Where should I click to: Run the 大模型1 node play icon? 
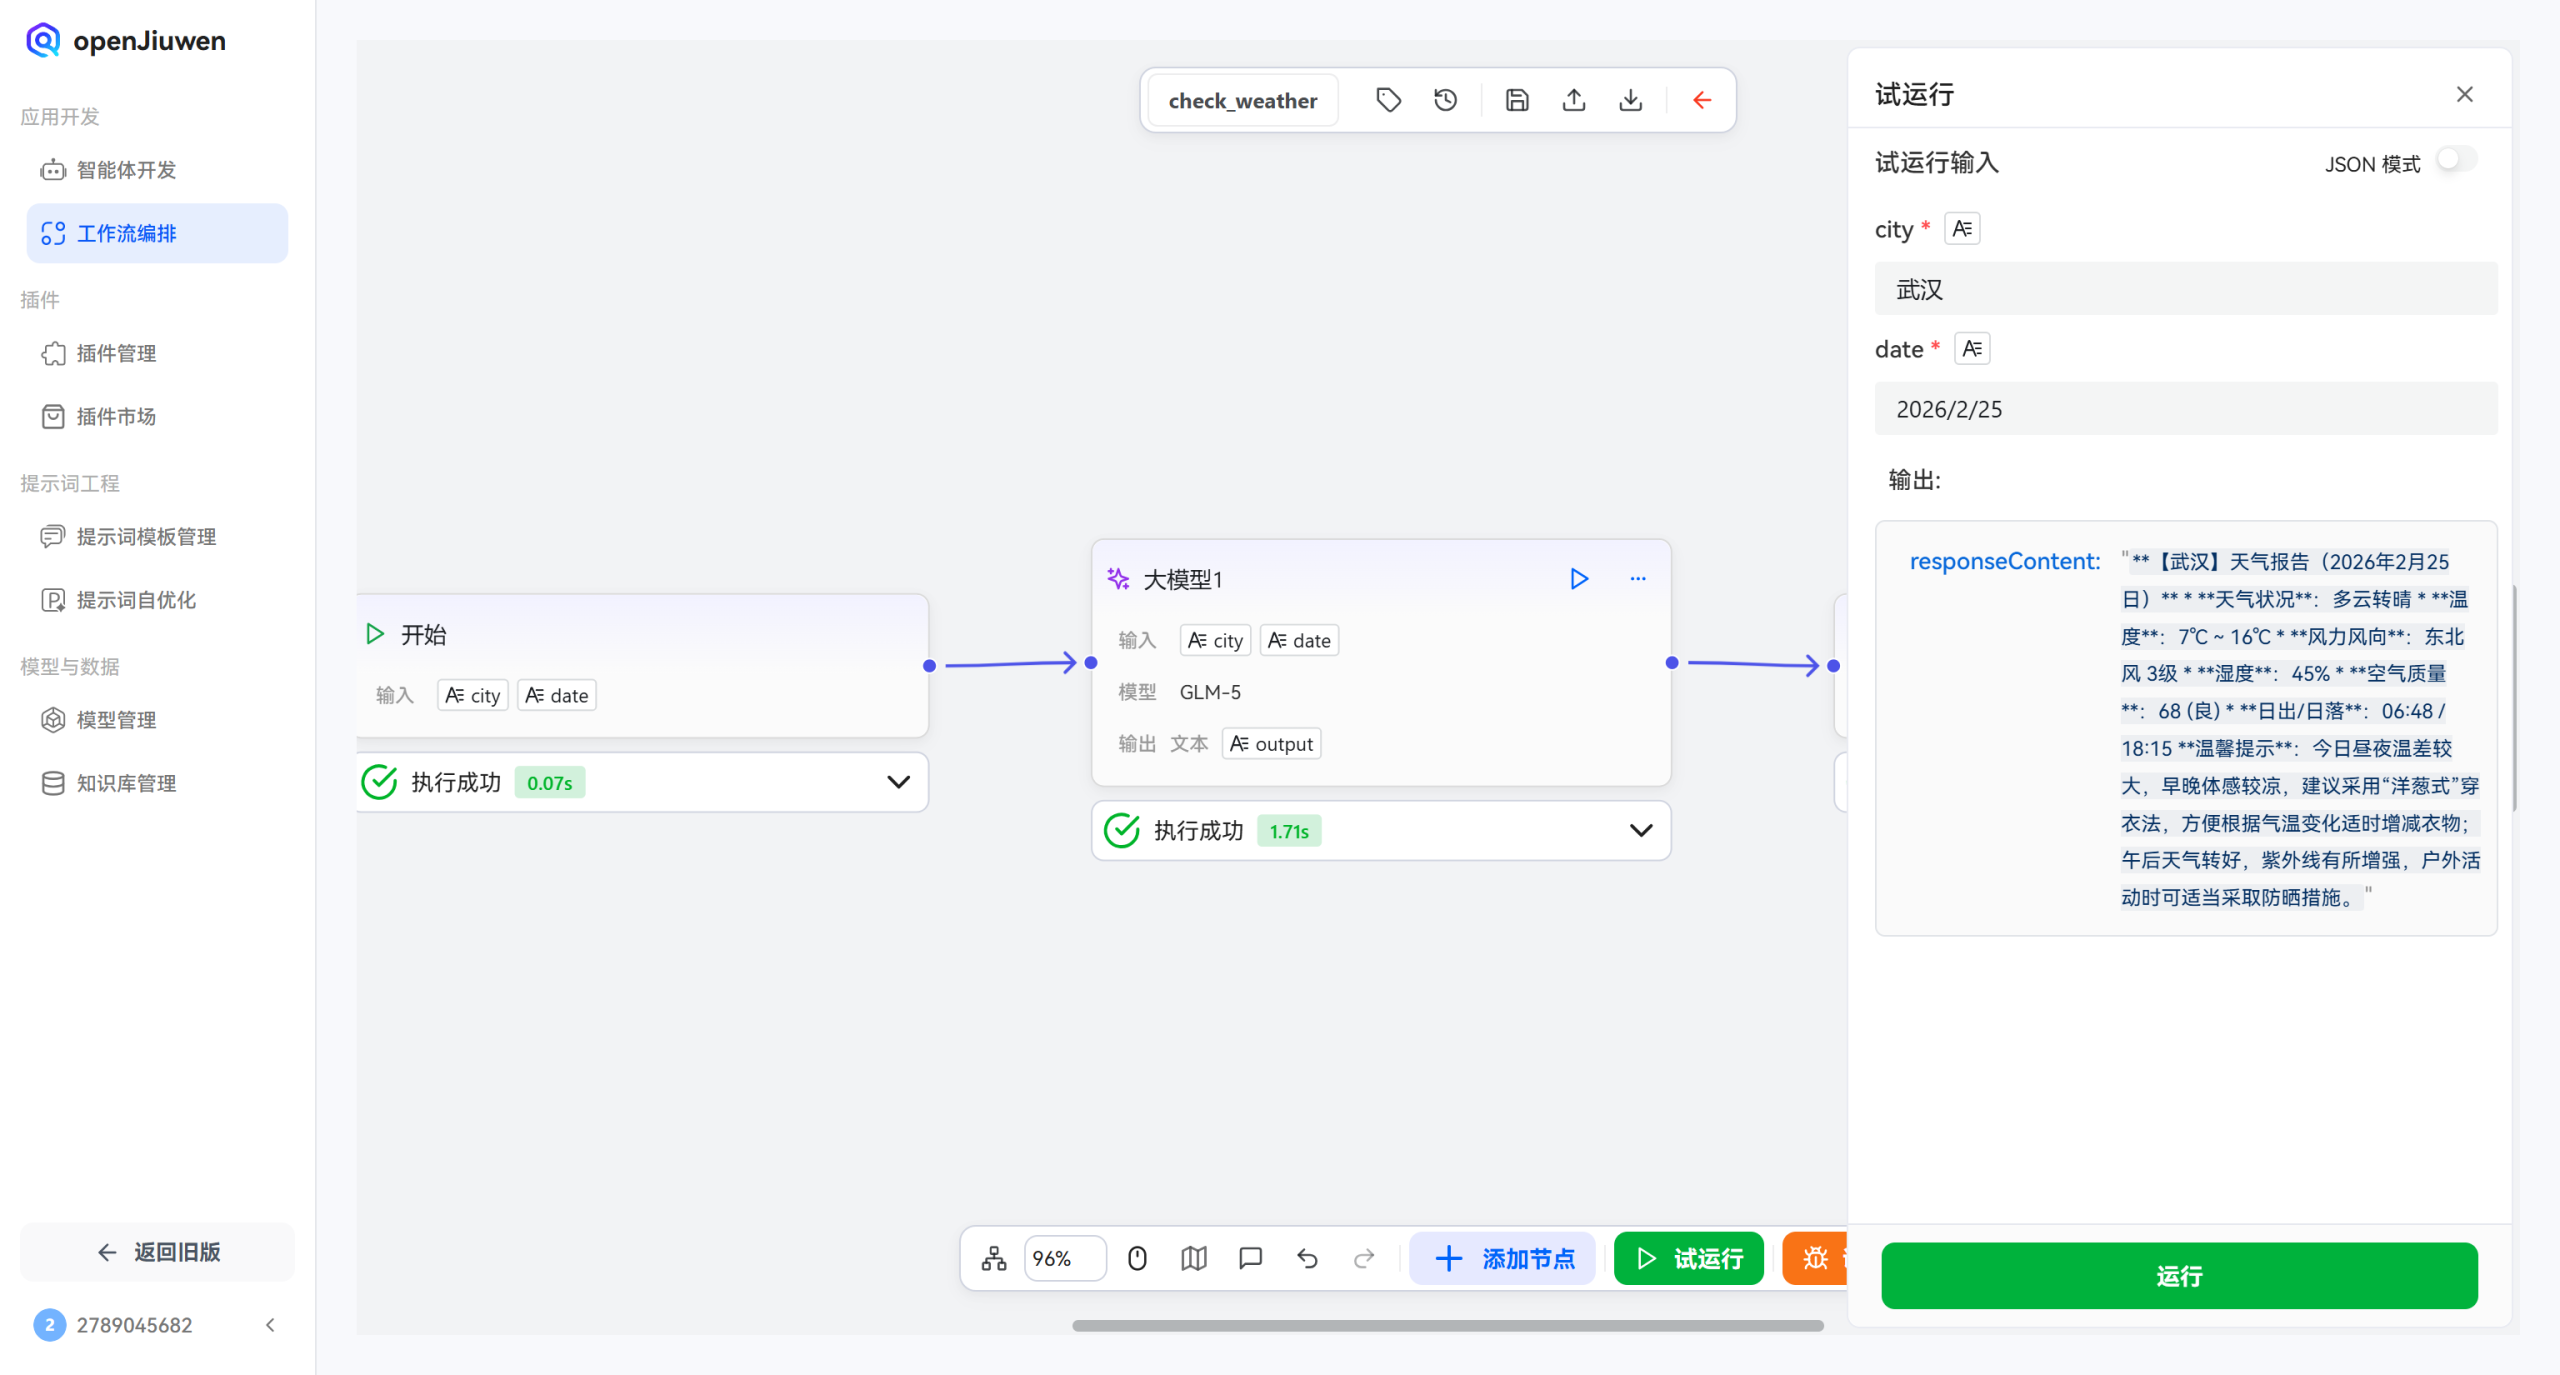point(1579,579)
